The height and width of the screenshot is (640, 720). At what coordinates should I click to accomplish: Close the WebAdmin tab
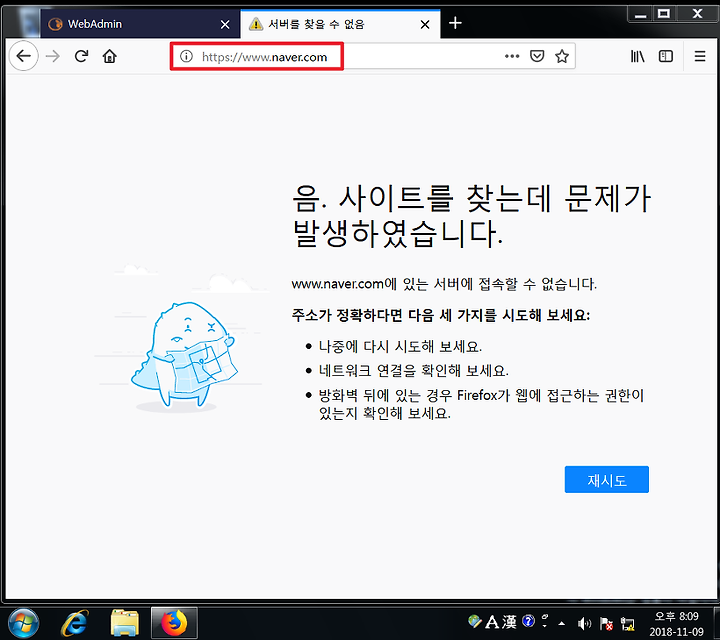(x=225, y=24)
